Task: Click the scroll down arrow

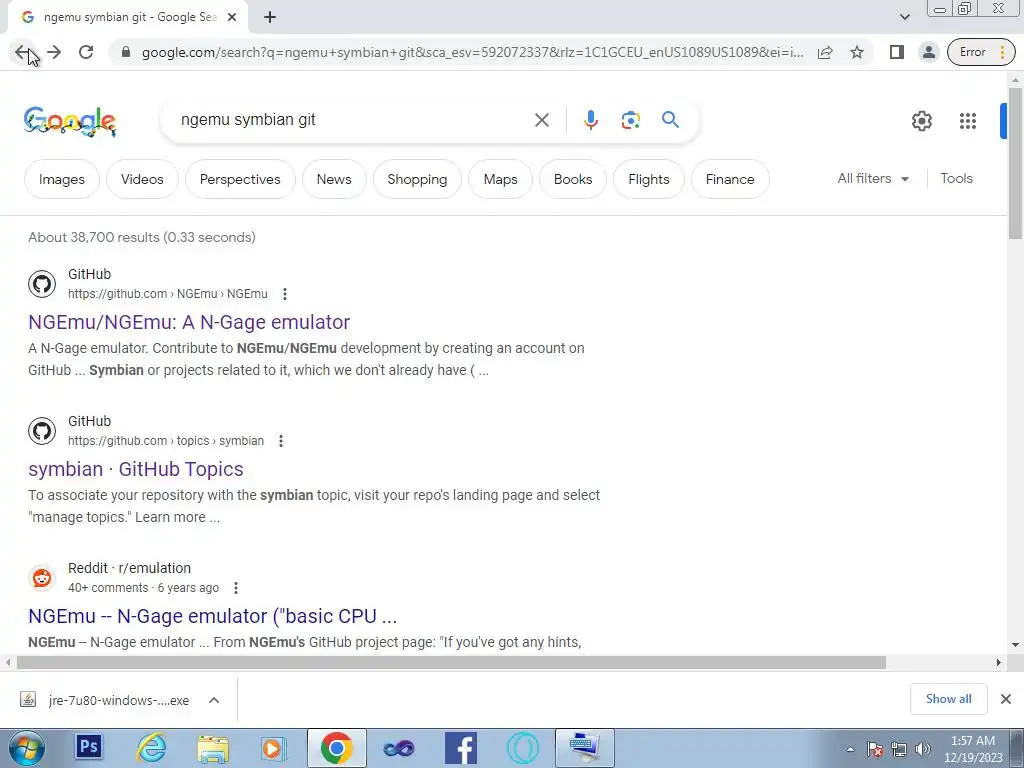Action: click(x=1015, y=645)
